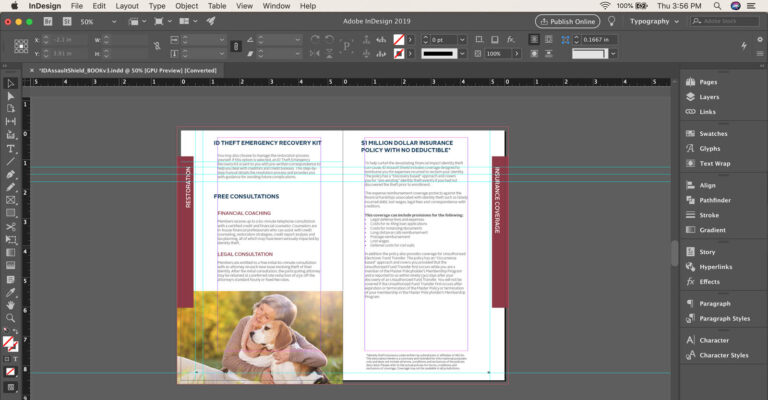Select the Pencil tool

point(10,187)
